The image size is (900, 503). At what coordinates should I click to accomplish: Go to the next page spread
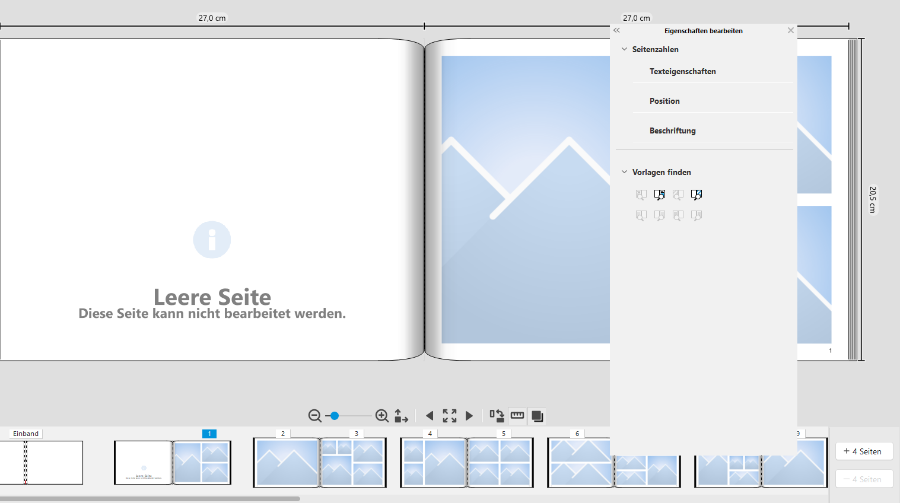click(469, 415)
